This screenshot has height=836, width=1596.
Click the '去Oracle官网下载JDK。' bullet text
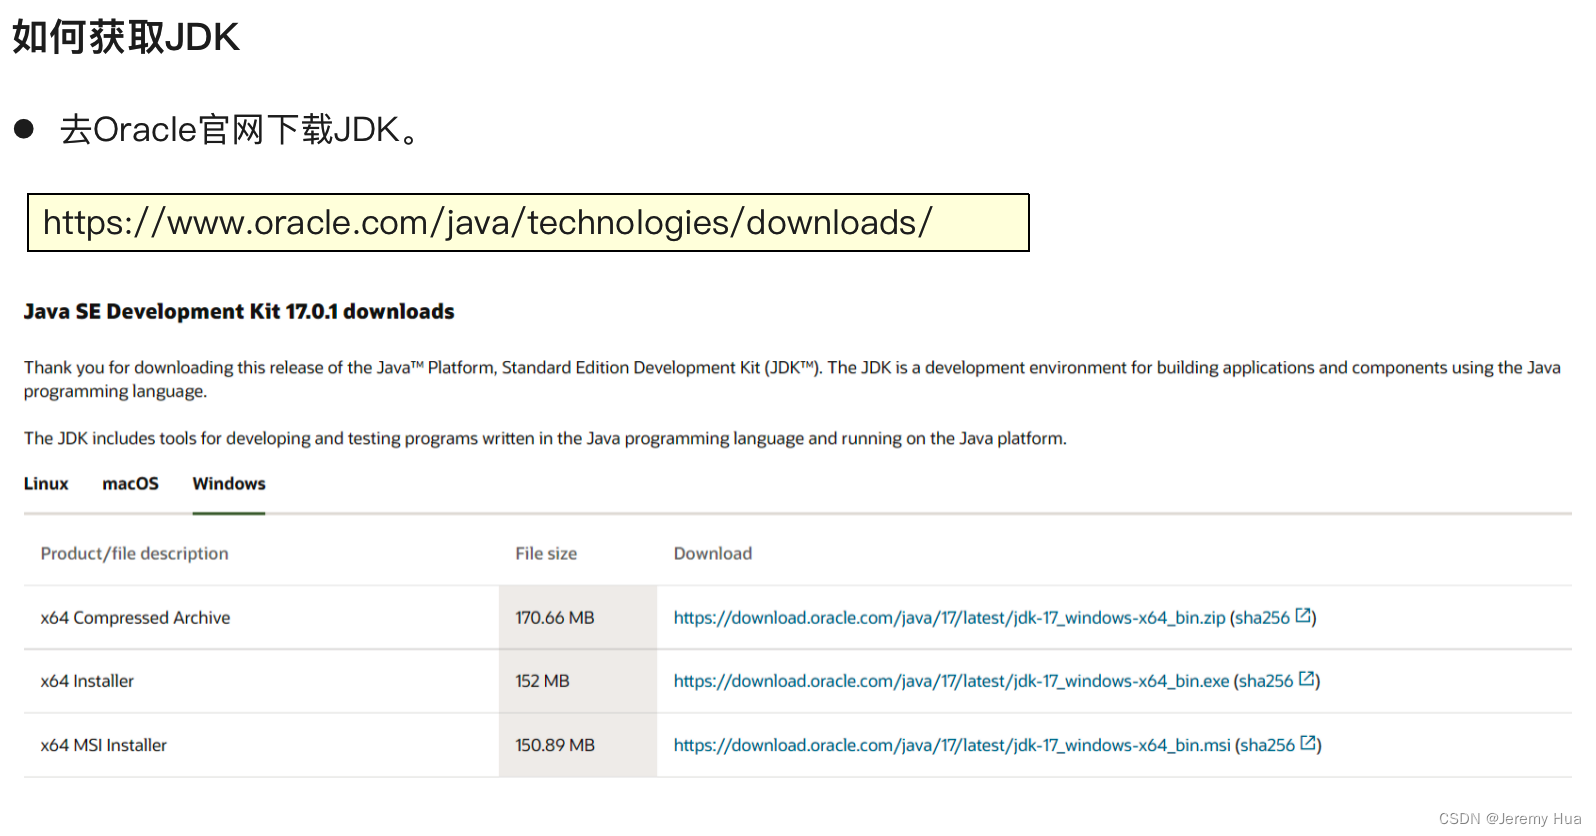[240, 130]
